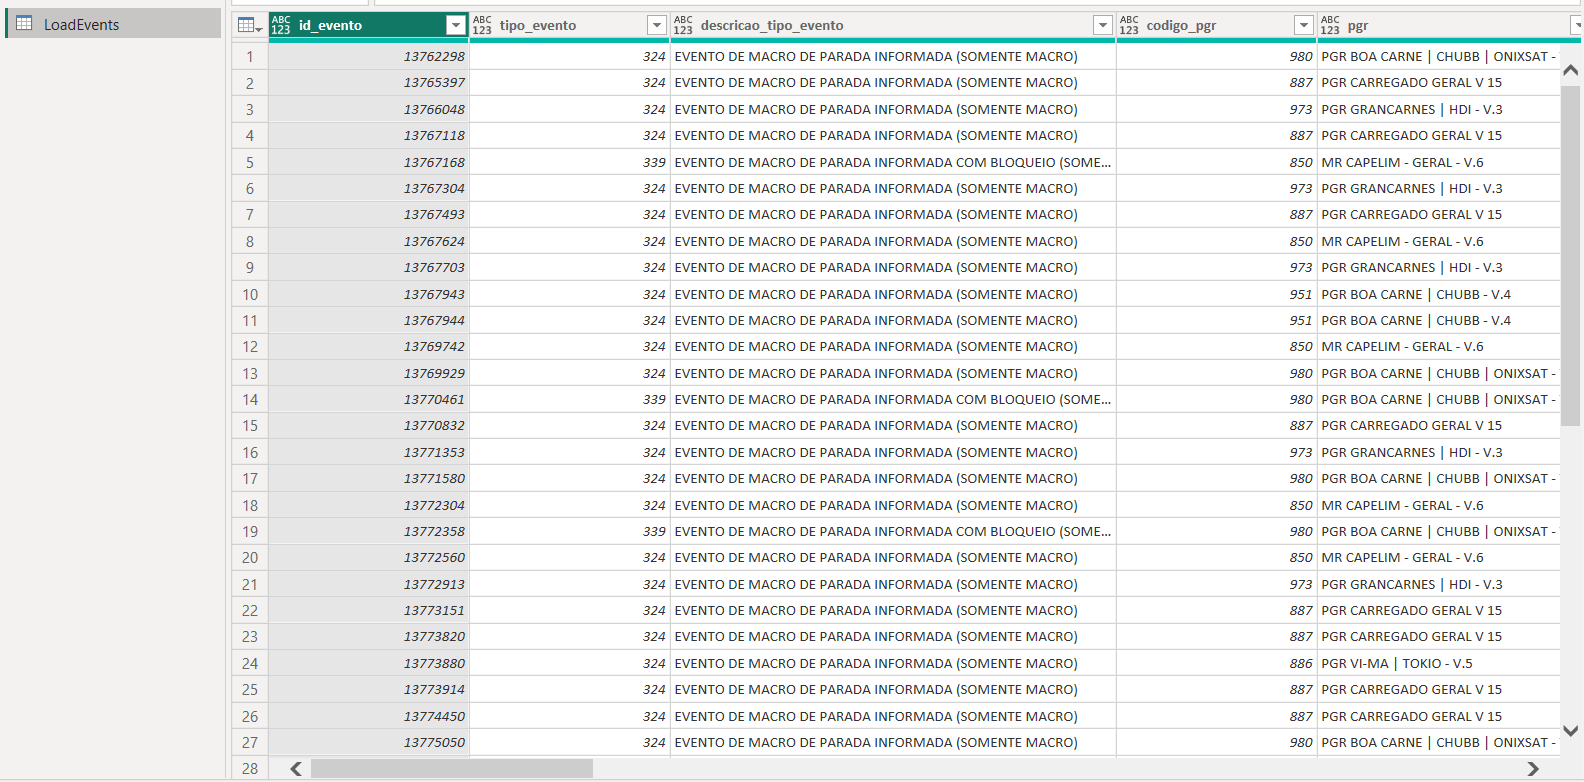Screen dimensions: 1584x782
Task: Change data type icon of id_evento column
Action: tap(281, 25)
